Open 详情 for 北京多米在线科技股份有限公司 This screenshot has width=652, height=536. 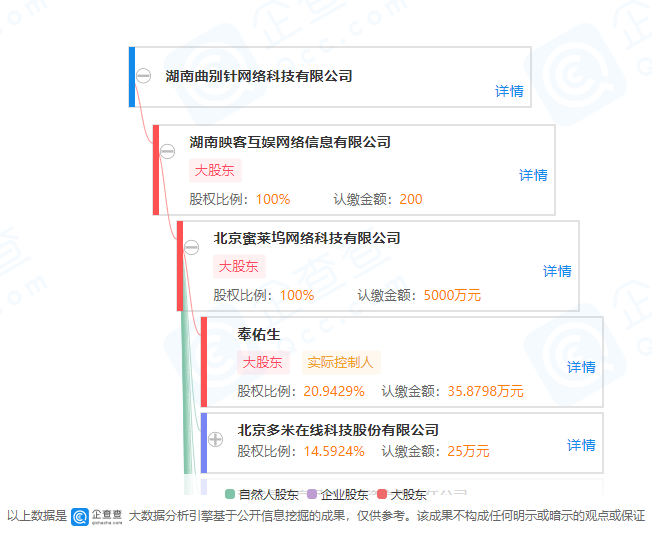click(x=581, y=445)
